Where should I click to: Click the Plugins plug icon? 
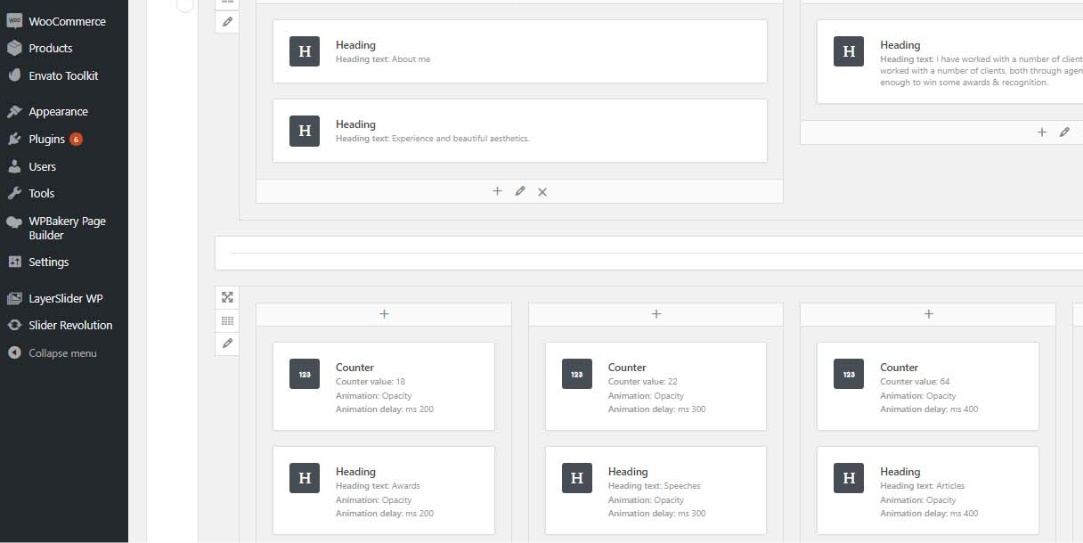[15, 139]
